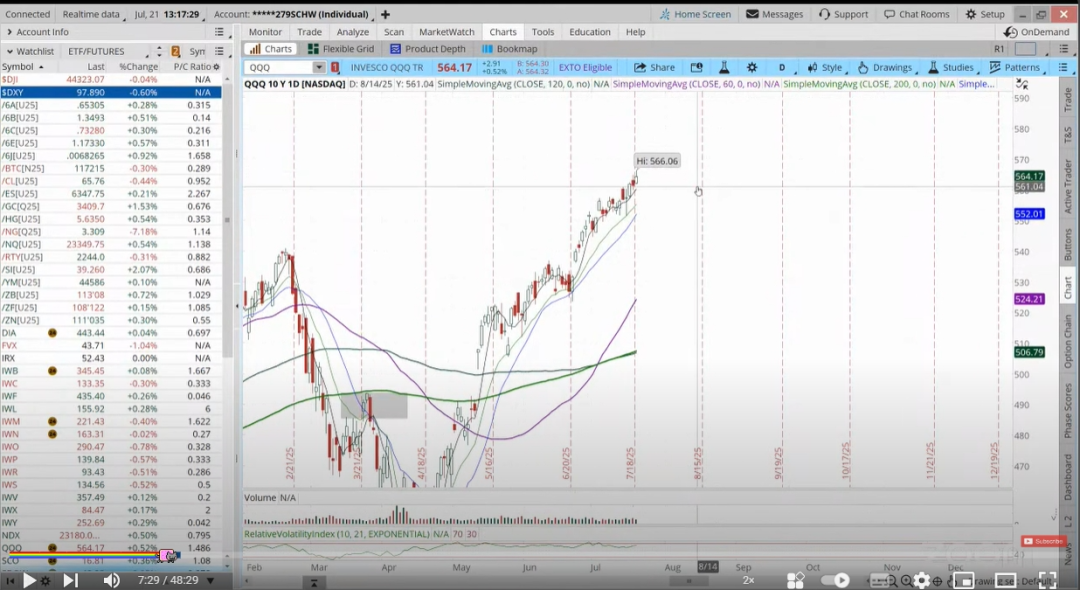Click the arrows icon below Patterns
The height and width of the screenshot is (590, 1080).
[x=1022, y=84]
